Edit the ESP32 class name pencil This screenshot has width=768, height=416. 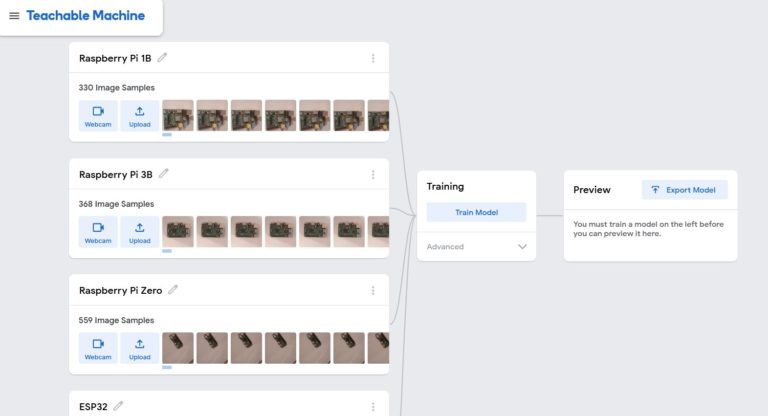pyautogui.click(x=118, y=406)
